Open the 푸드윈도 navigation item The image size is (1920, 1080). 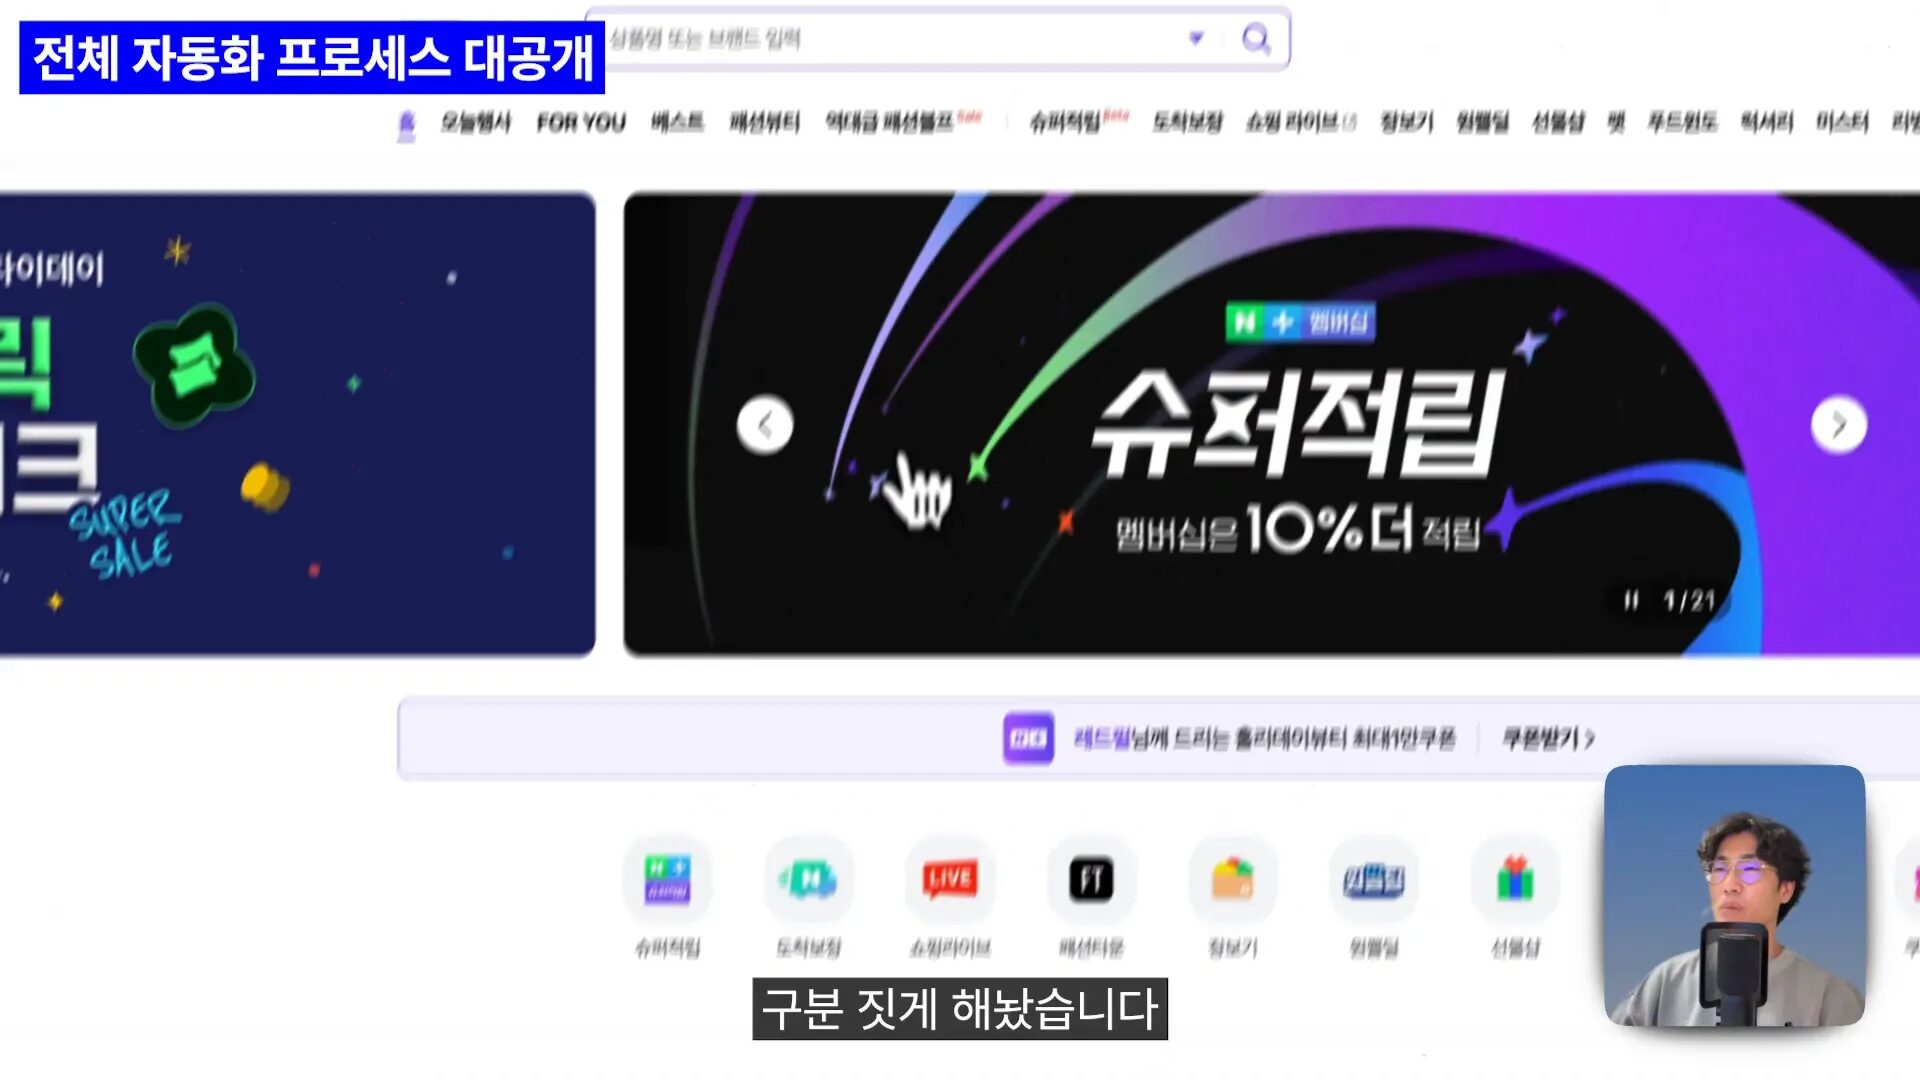1682,123
